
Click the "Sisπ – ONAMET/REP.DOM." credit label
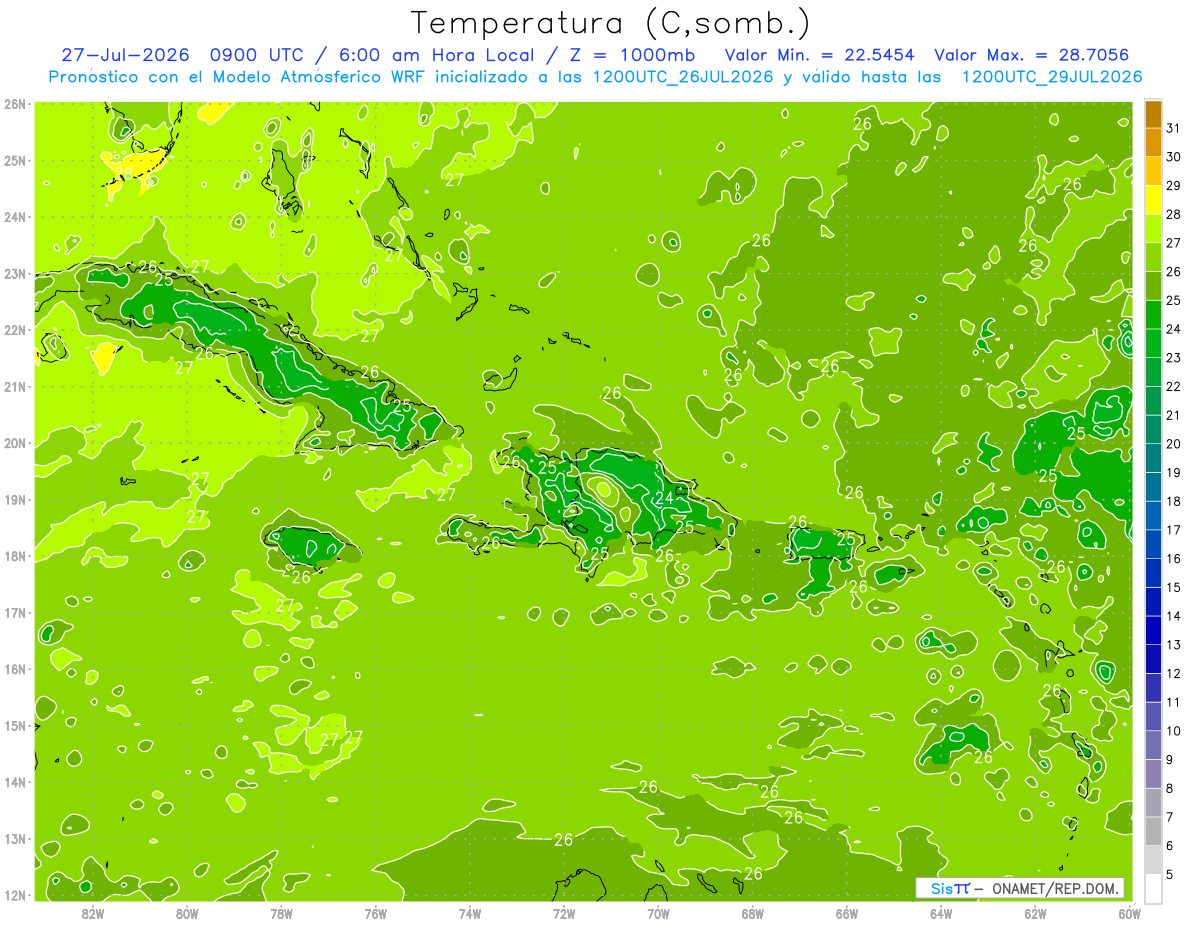(x=1020, y=889)
